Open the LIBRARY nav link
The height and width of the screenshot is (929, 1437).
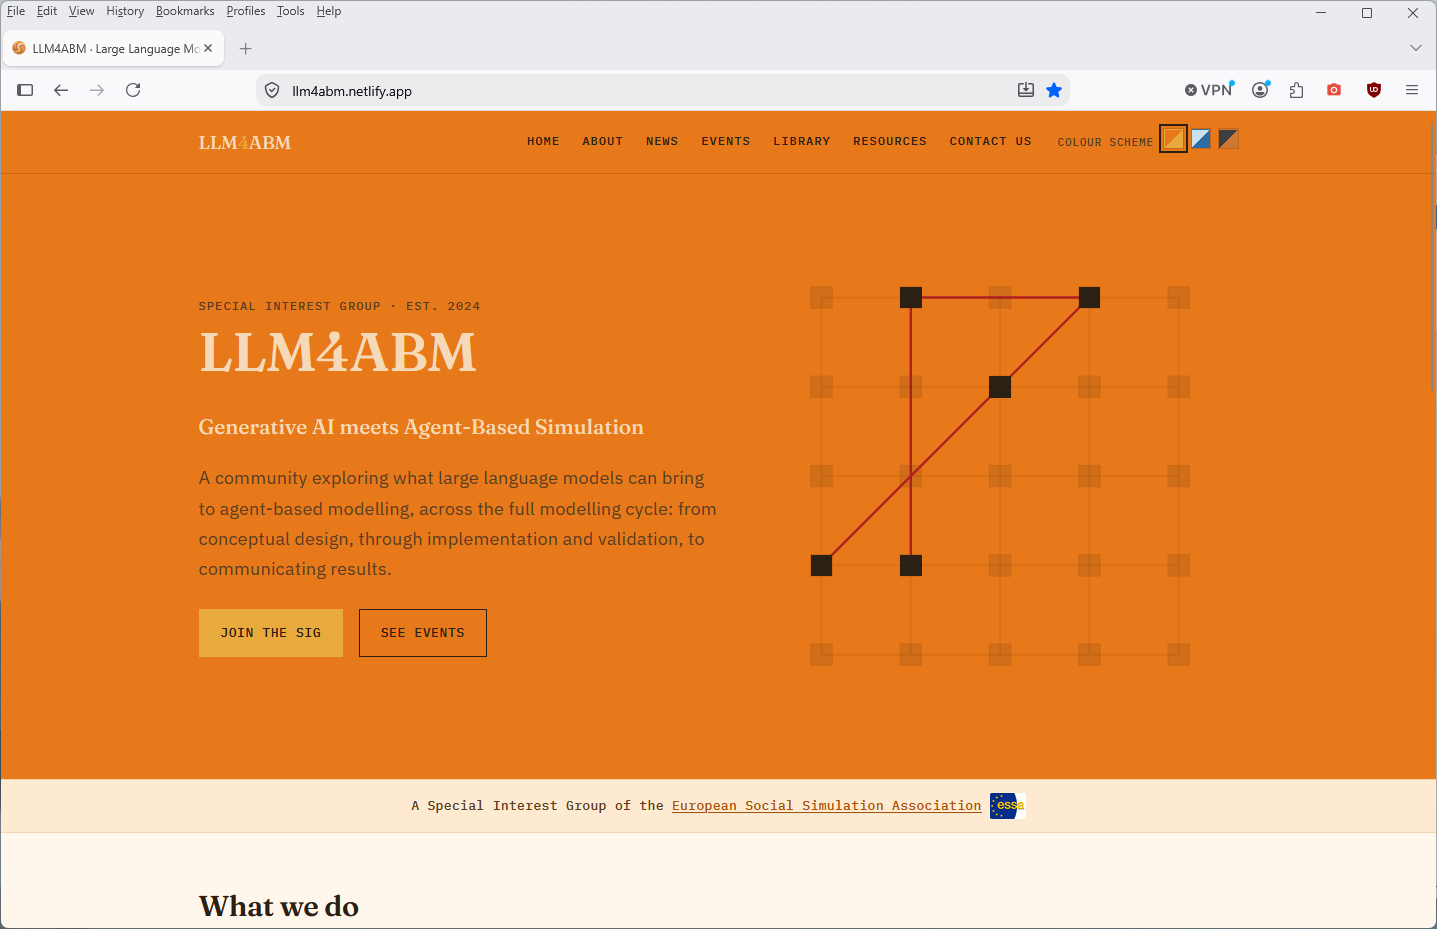point(802,142)
